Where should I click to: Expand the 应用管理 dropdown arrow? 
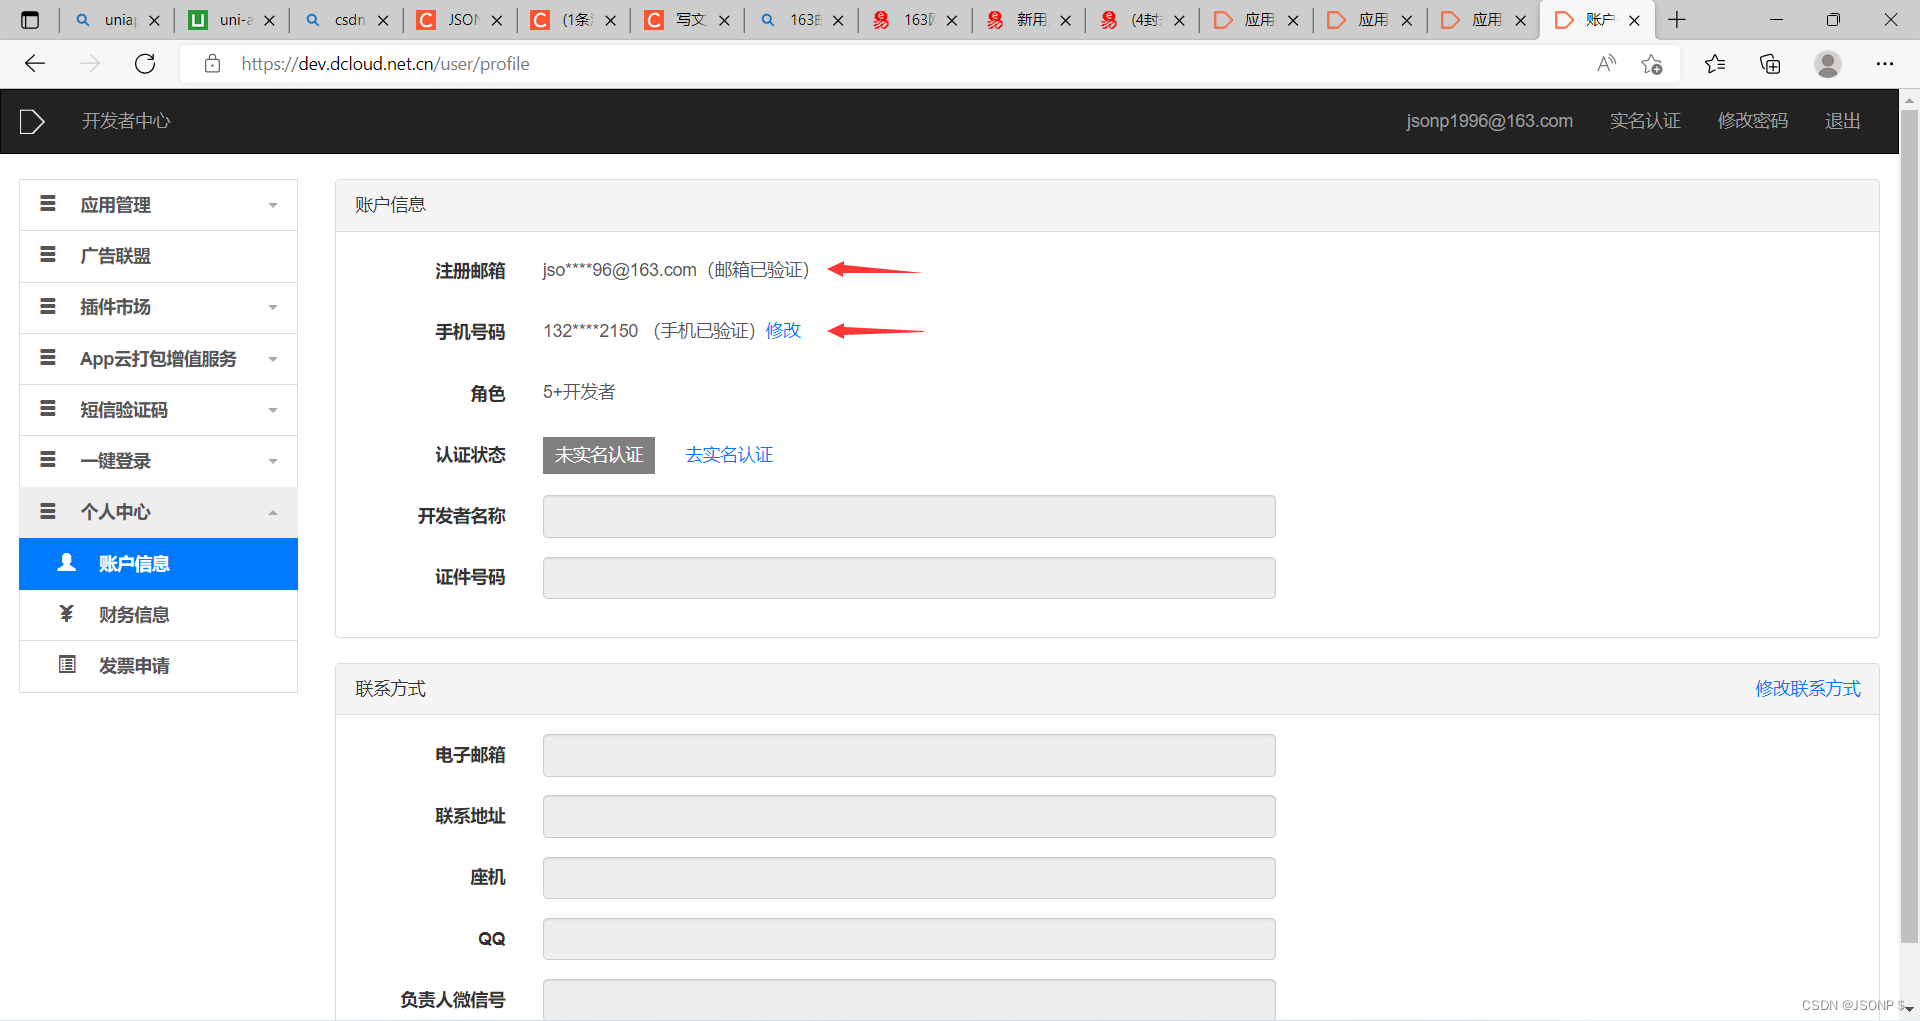click(x=273, y=205)
